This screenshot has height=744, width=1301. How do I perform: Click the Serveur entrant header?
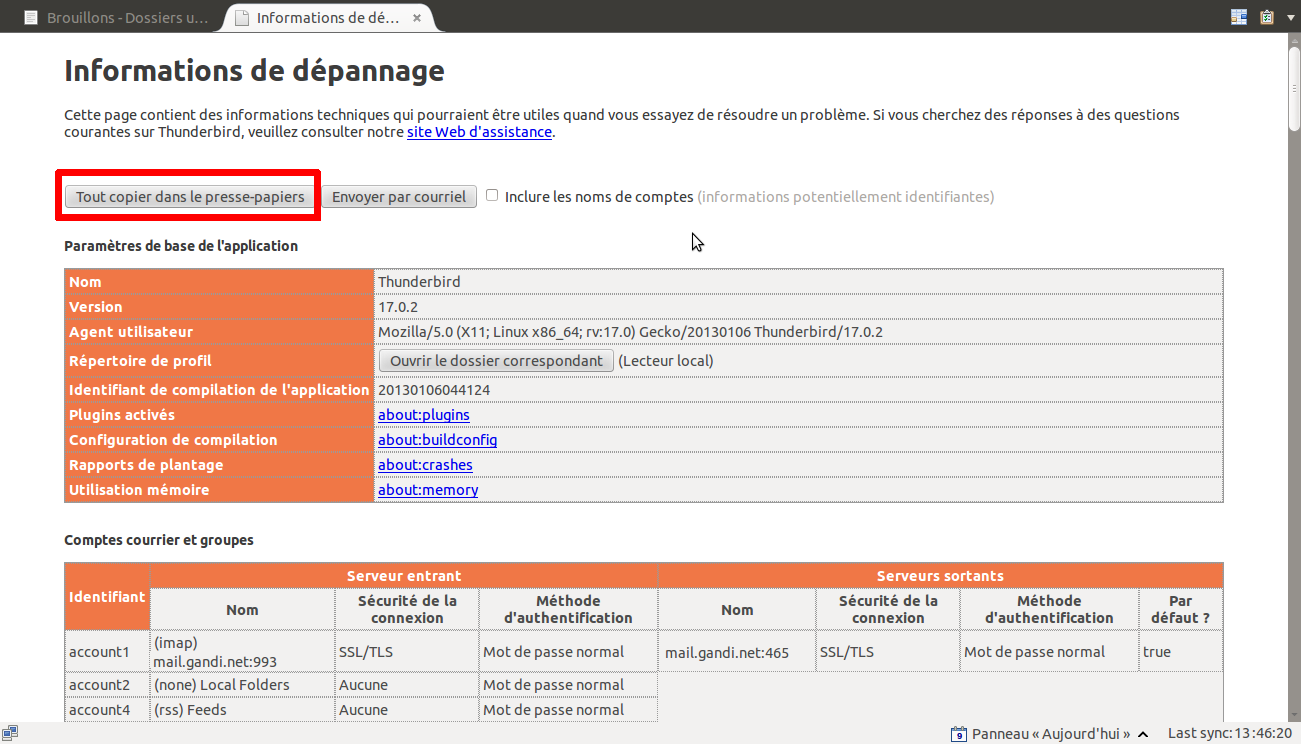404,576
